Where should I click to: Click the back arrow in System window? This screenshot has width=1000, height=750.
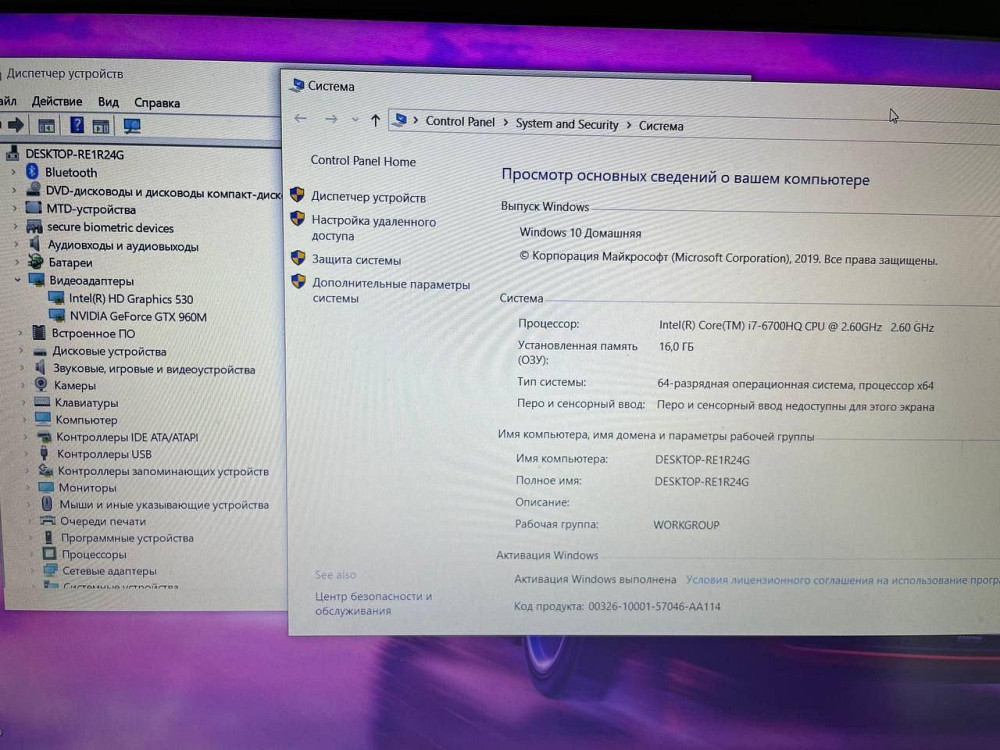pyautogui.click(x=300, y=119)
